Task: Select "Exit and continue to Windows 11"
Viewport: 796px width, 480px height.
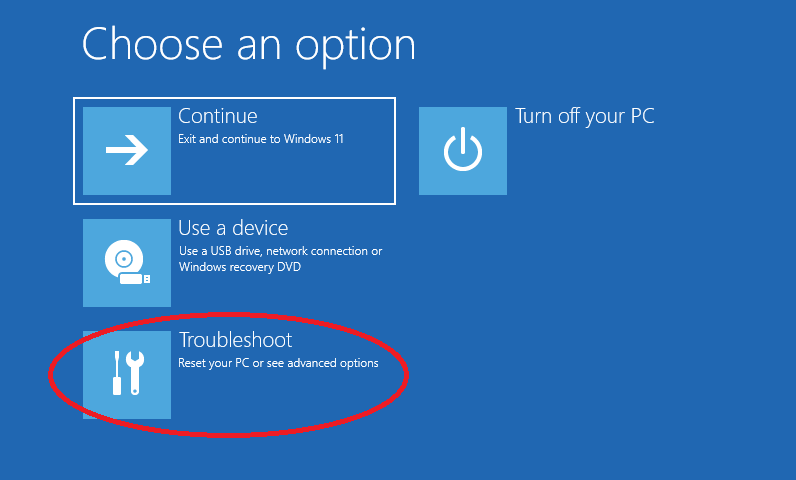Action: tap(260, 139)
